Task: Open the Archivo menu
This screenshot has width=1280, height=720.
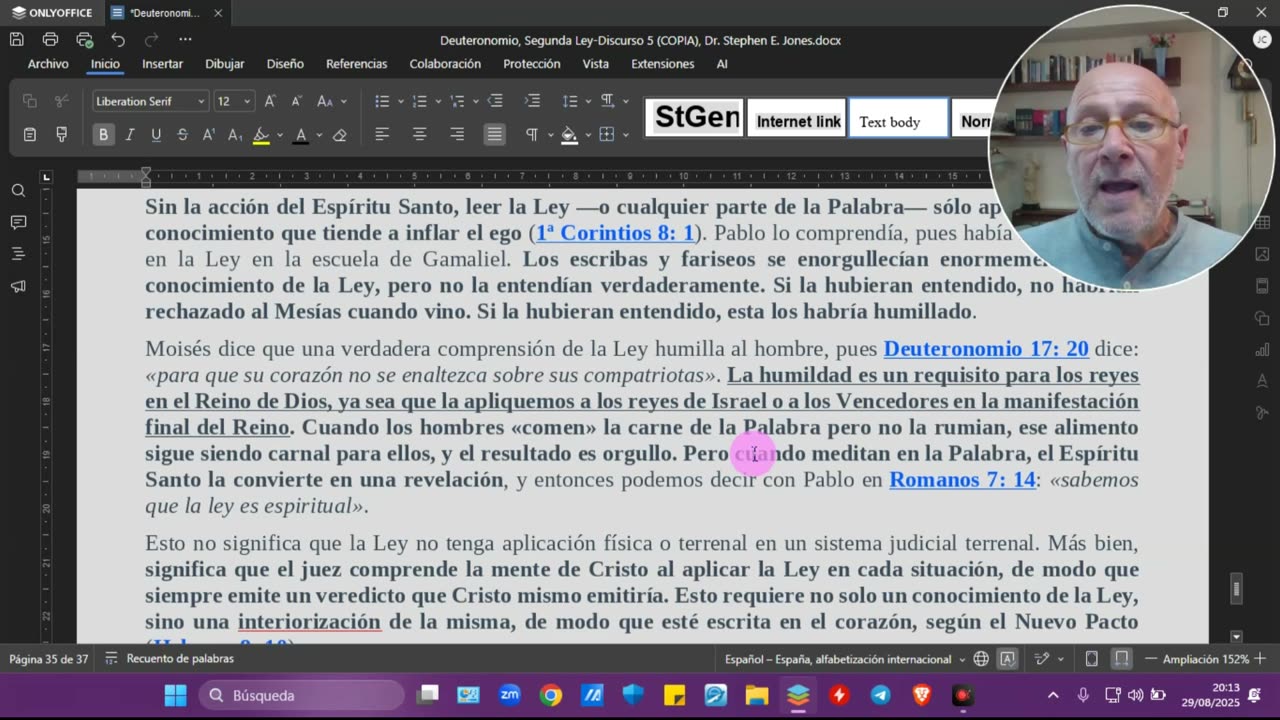Action: coord(48,64)
